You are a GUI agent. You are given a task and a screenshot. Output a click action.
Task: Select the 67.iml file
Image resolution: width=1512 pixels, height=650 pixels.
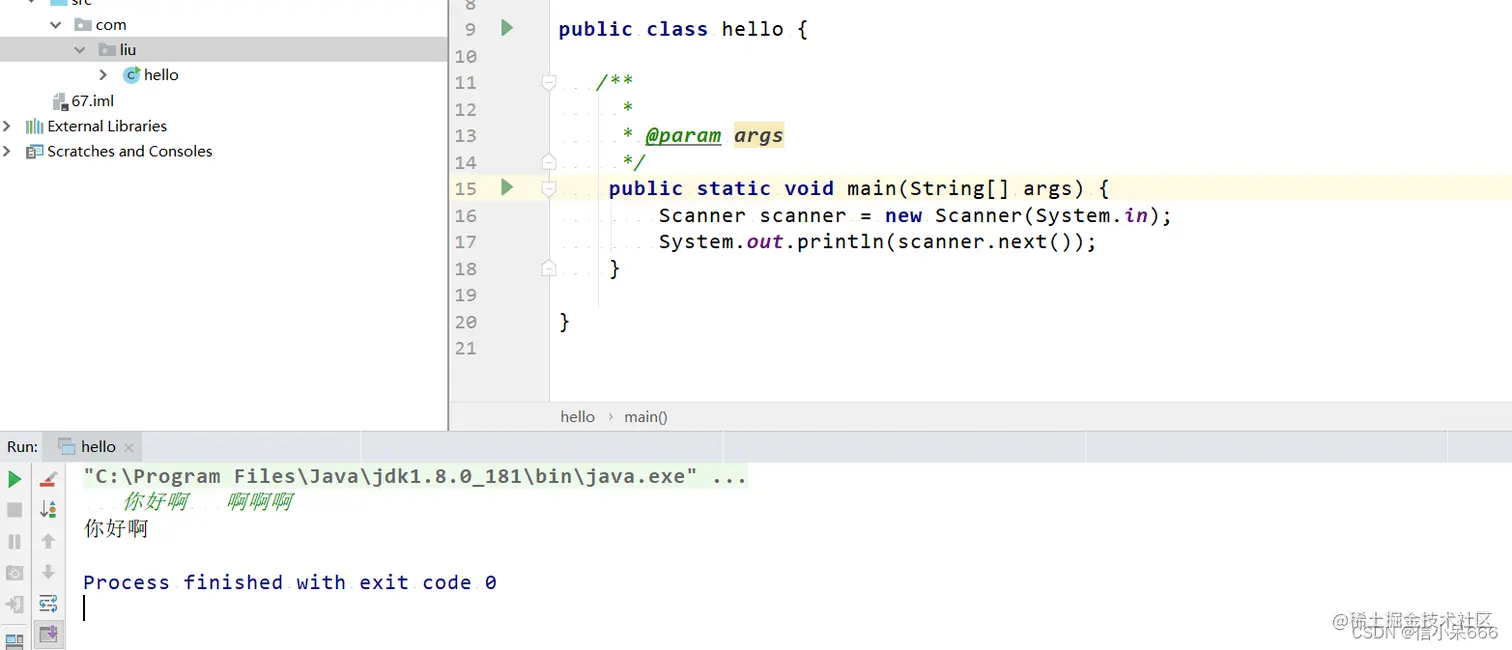click(x=92, y=101)
